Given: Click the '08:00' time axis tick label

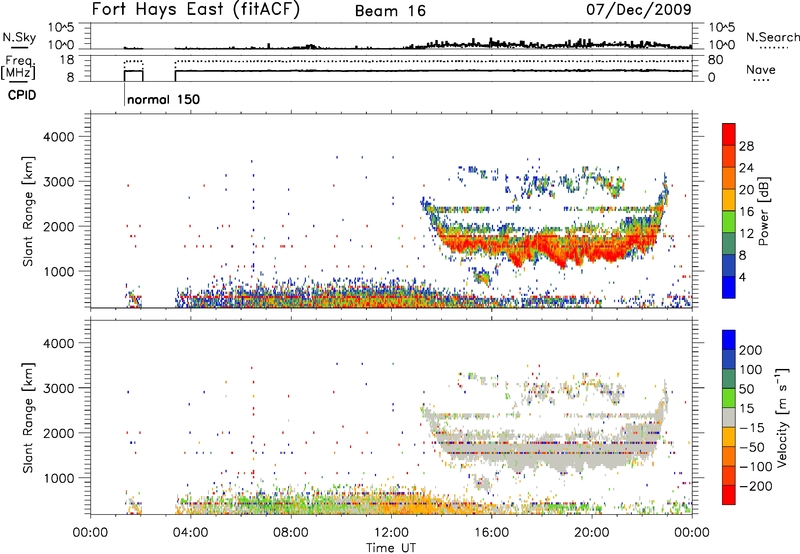Looking at the screenshot, I should pos(291,533).
